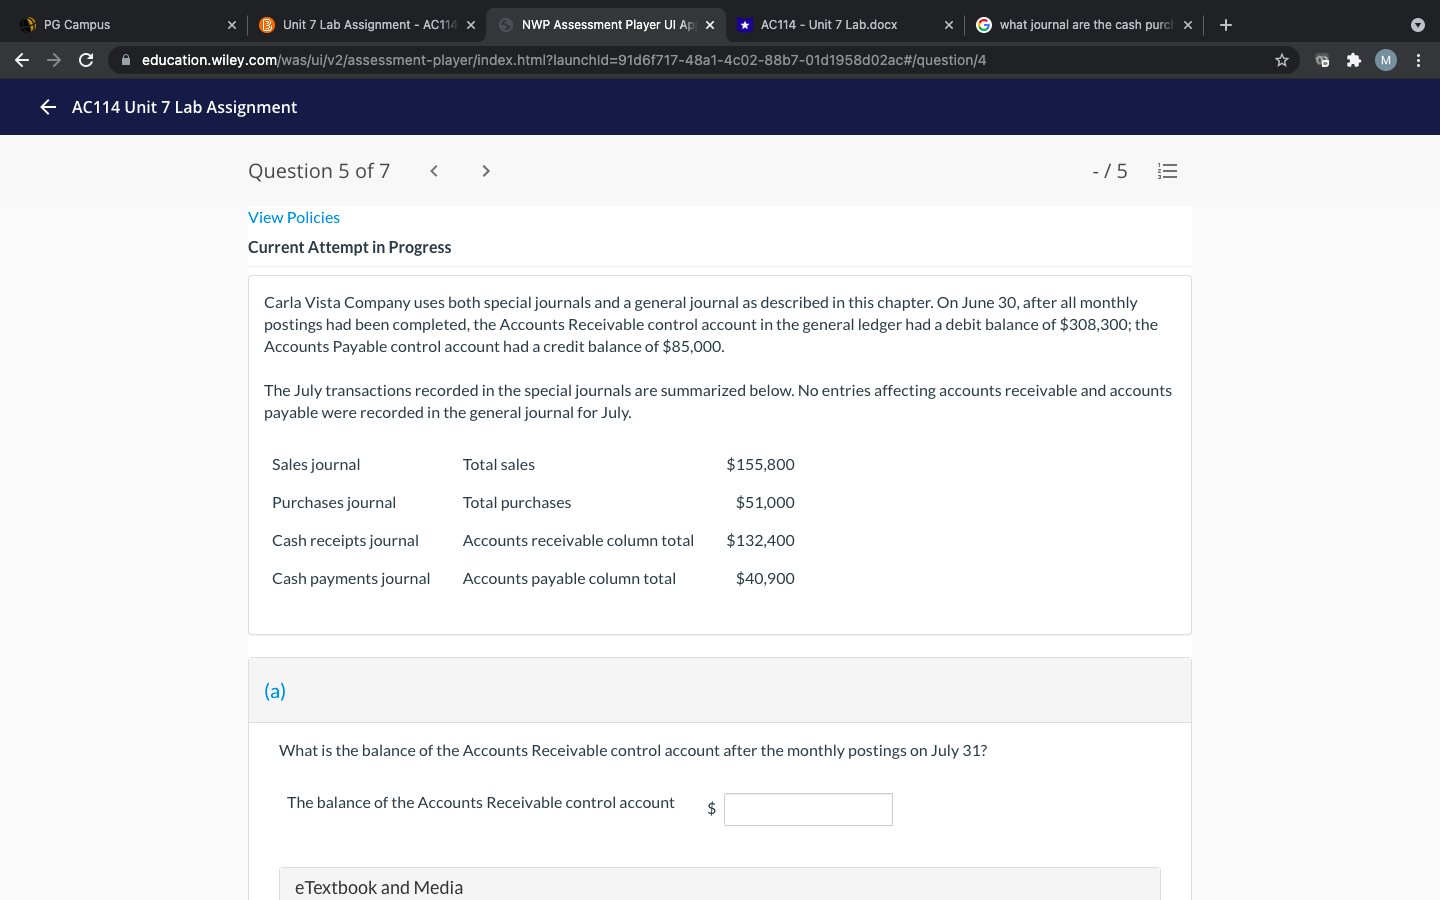Expand the eTextbook and Media section
The image size is (1440, 900).
coord(379,887)
